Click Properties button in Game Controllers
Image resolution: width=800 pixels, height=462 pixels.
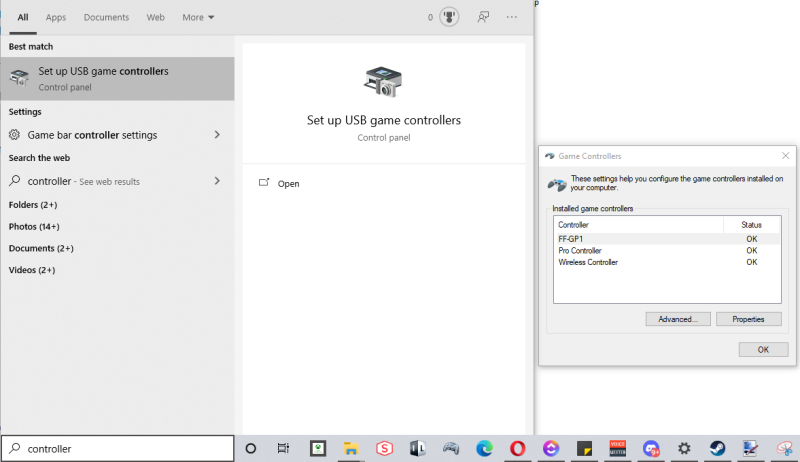pyautogui.click(x=748, y=319)
